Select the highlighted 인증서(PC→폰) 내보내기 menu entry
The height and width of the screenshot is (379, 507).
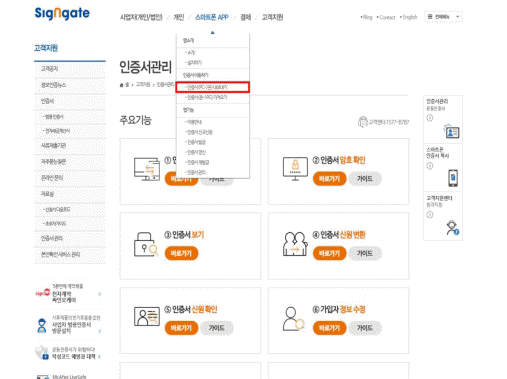coord(213,87)
